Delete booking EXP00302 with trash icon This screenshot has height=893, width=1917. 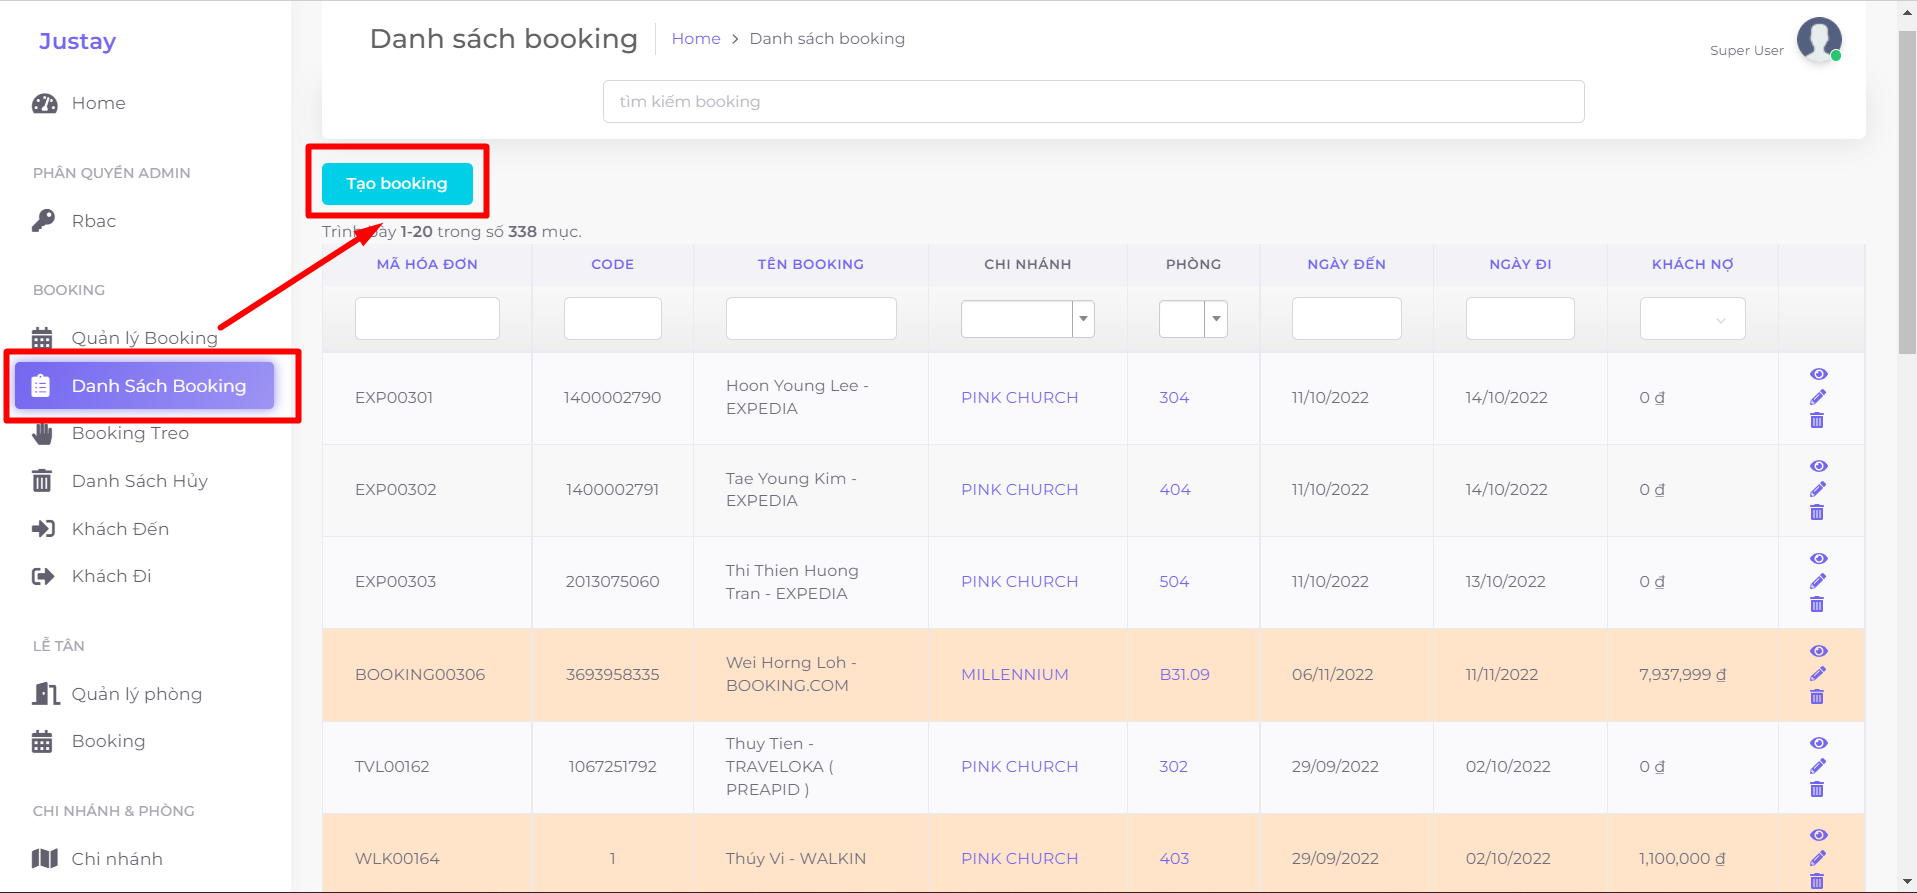point(1817,513)
